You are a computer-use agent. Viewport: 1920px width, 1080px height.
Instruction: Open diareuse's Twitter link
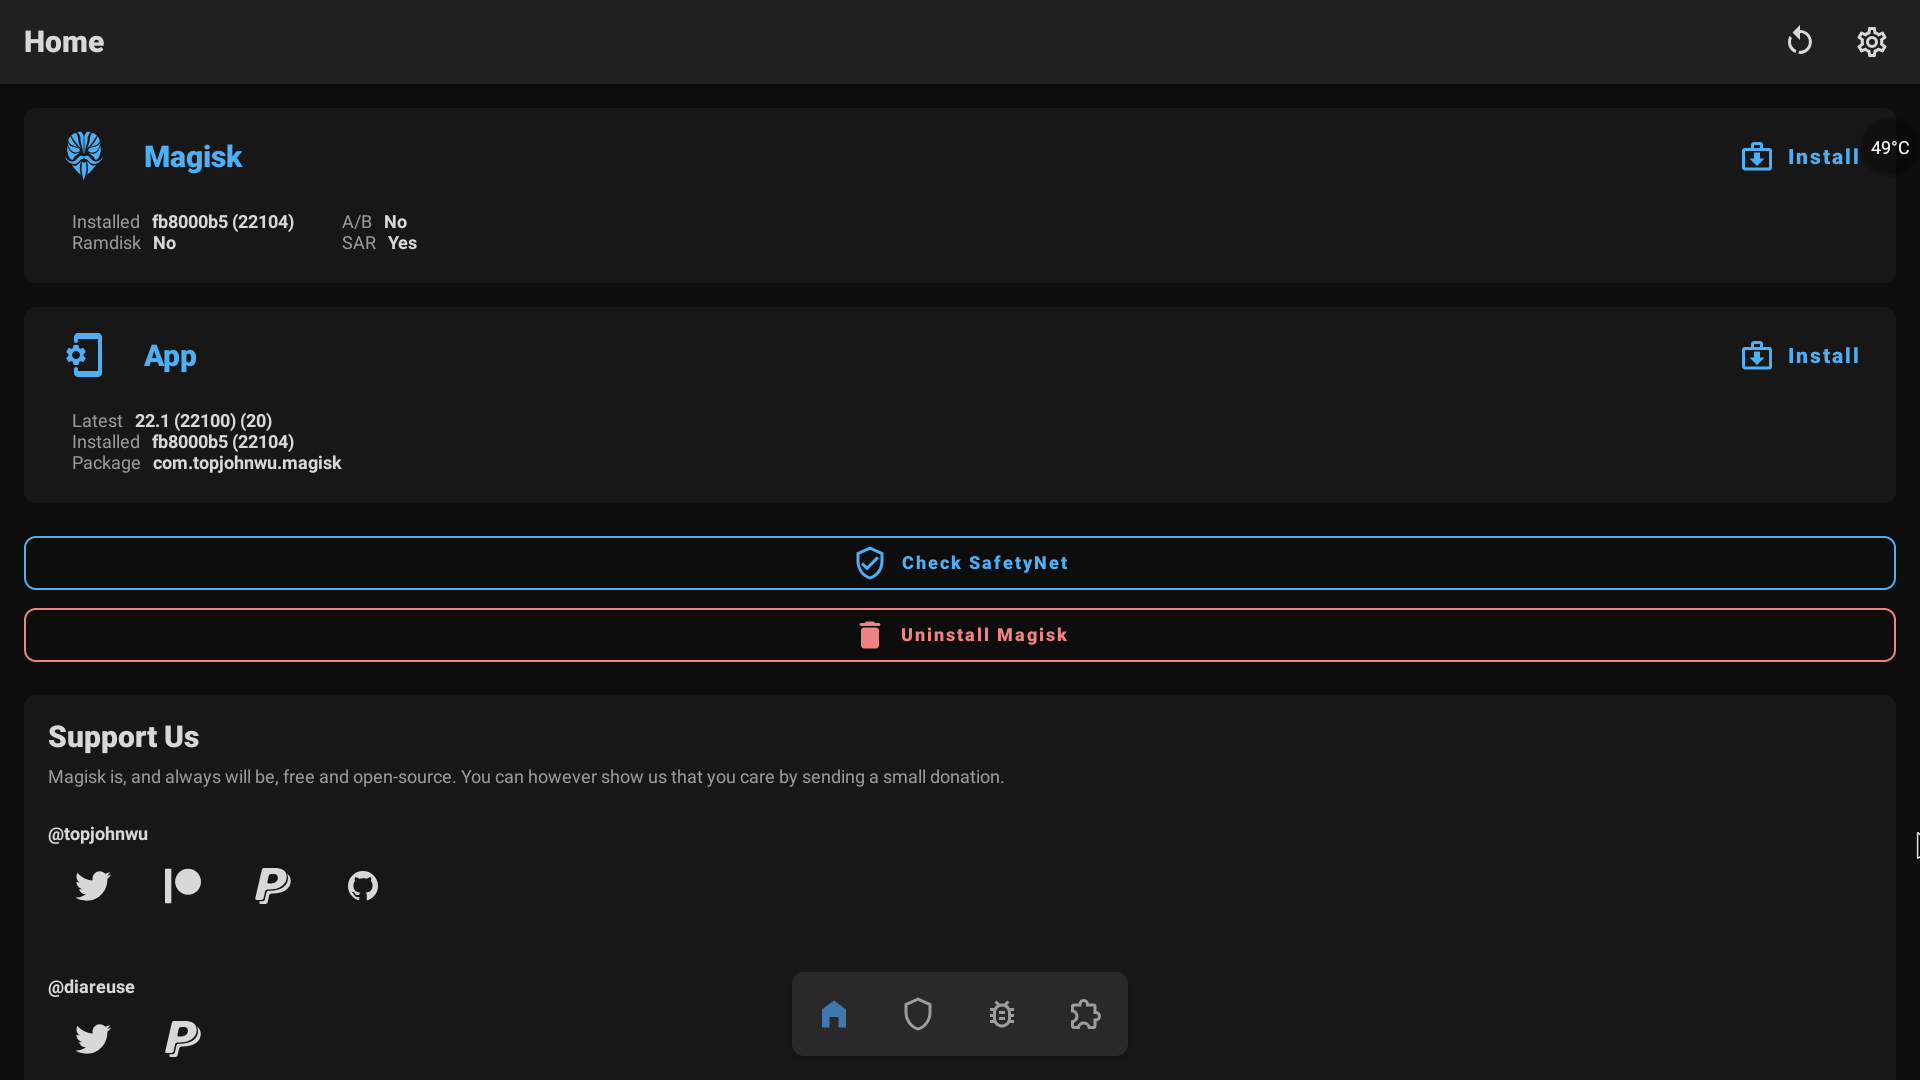[93, 1038]
